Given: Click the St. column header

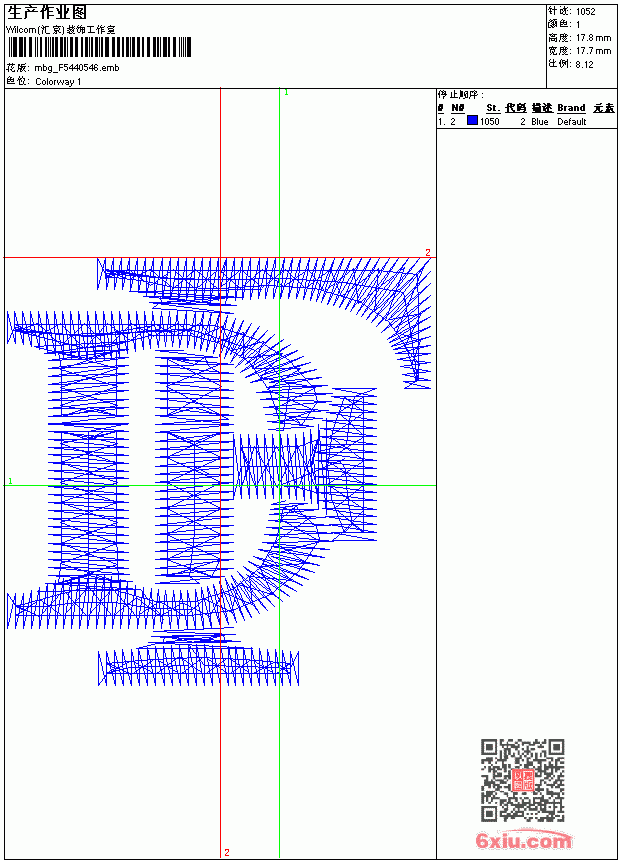Looking at the screenshot, I should (493, 108).
